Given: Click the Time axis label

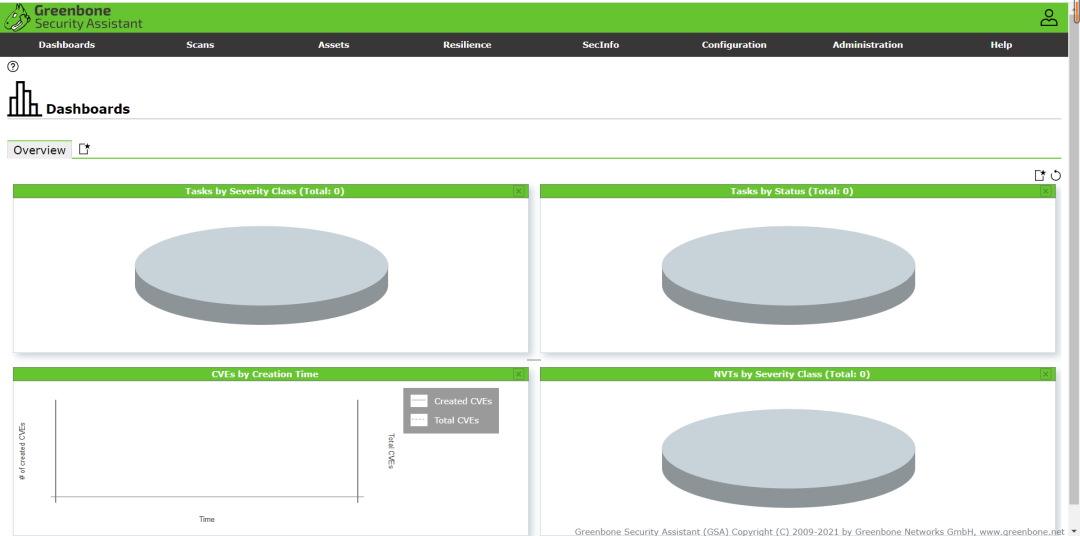Looking at the screenshot, I should 207,519.
